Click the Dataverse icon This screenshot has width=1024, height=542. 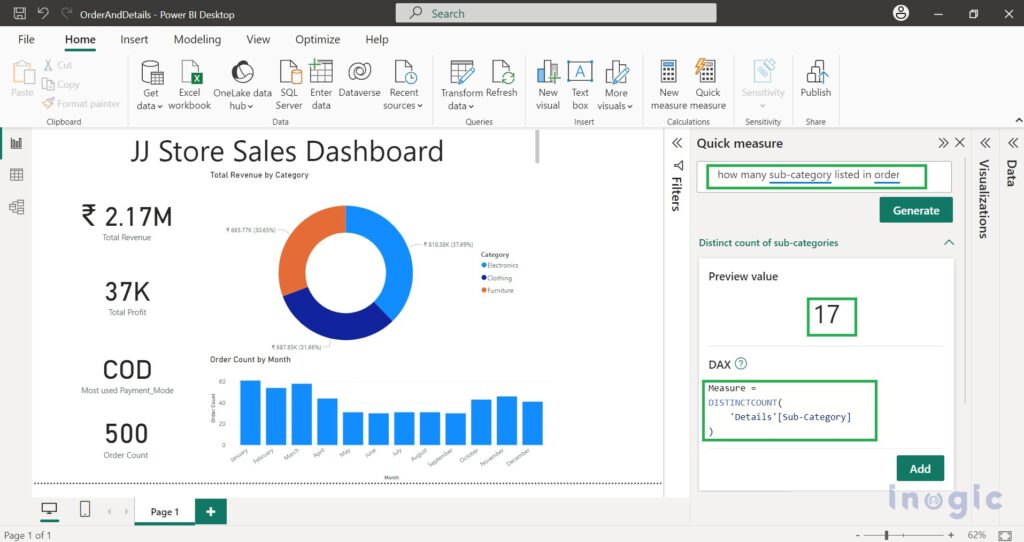coord(360,74)
